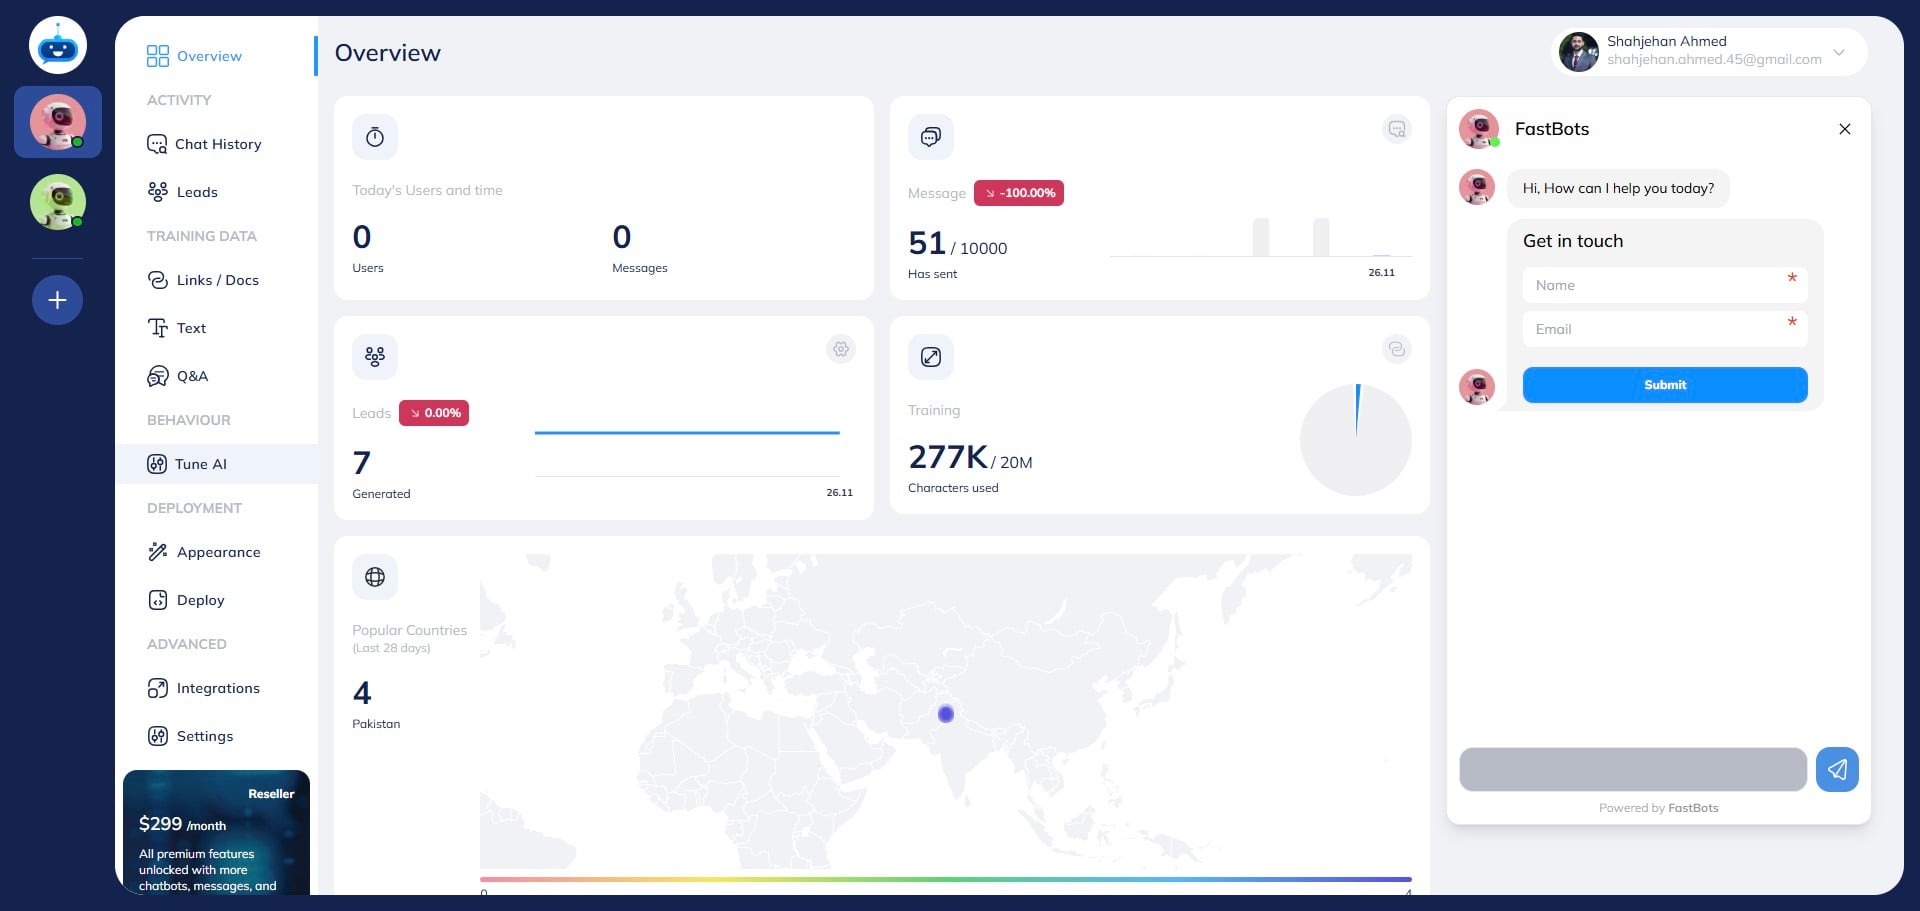The image size is (1920, 911).
Task: Click the send message paper plane icon
Action: (x=1837, y=769)
